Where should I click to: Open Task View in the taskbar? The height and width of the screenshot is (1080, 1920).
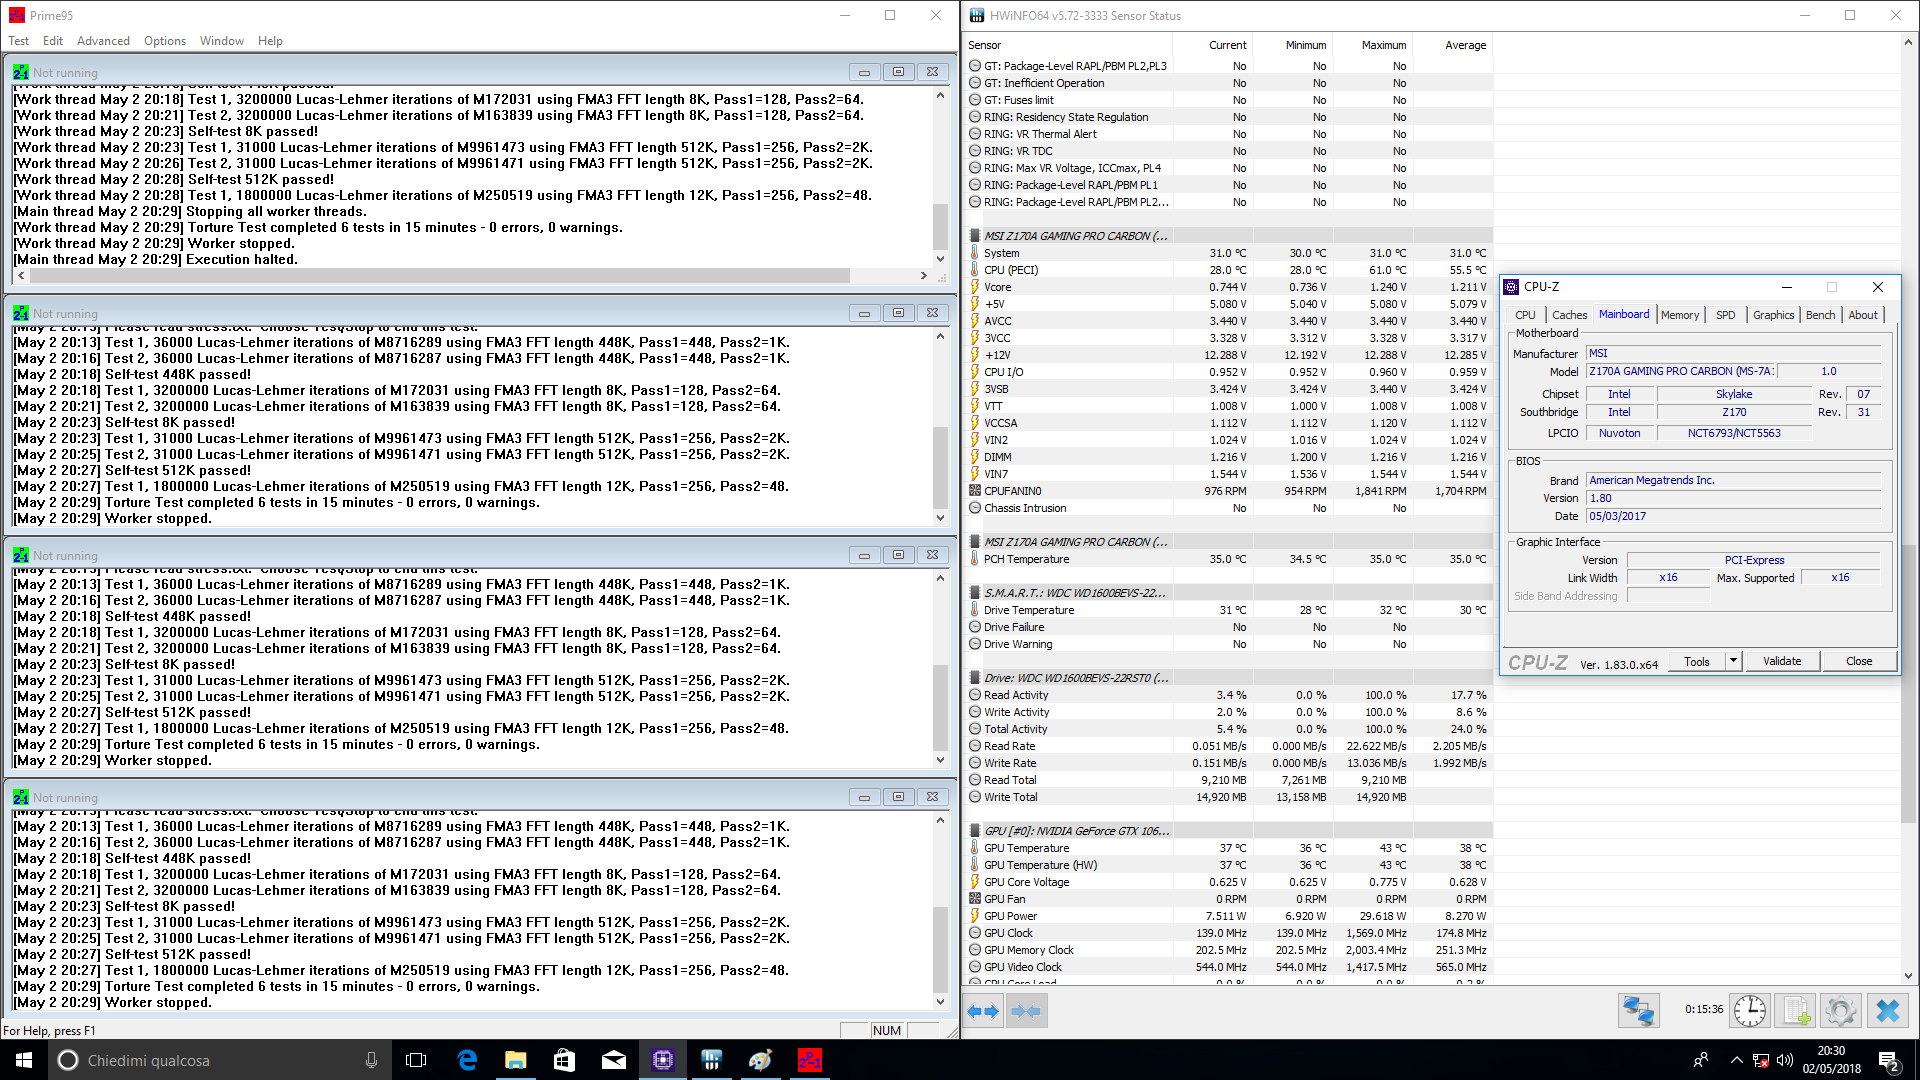point(416,1060)
